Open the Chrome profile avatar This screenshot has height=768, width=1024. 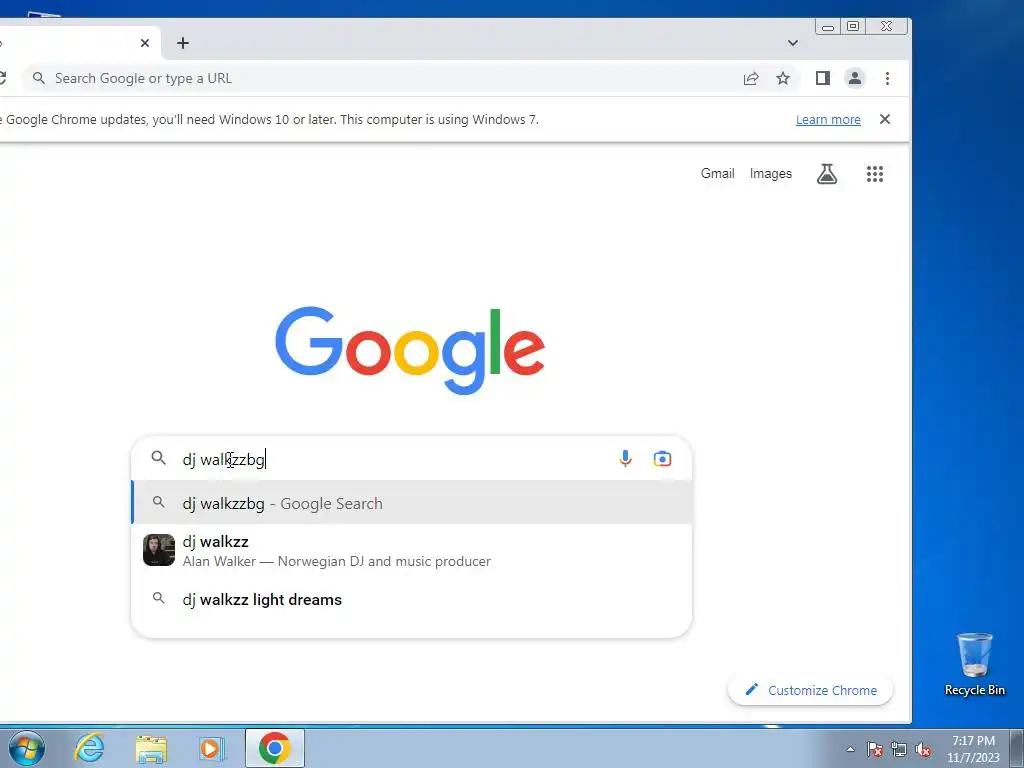click(855, 78)
